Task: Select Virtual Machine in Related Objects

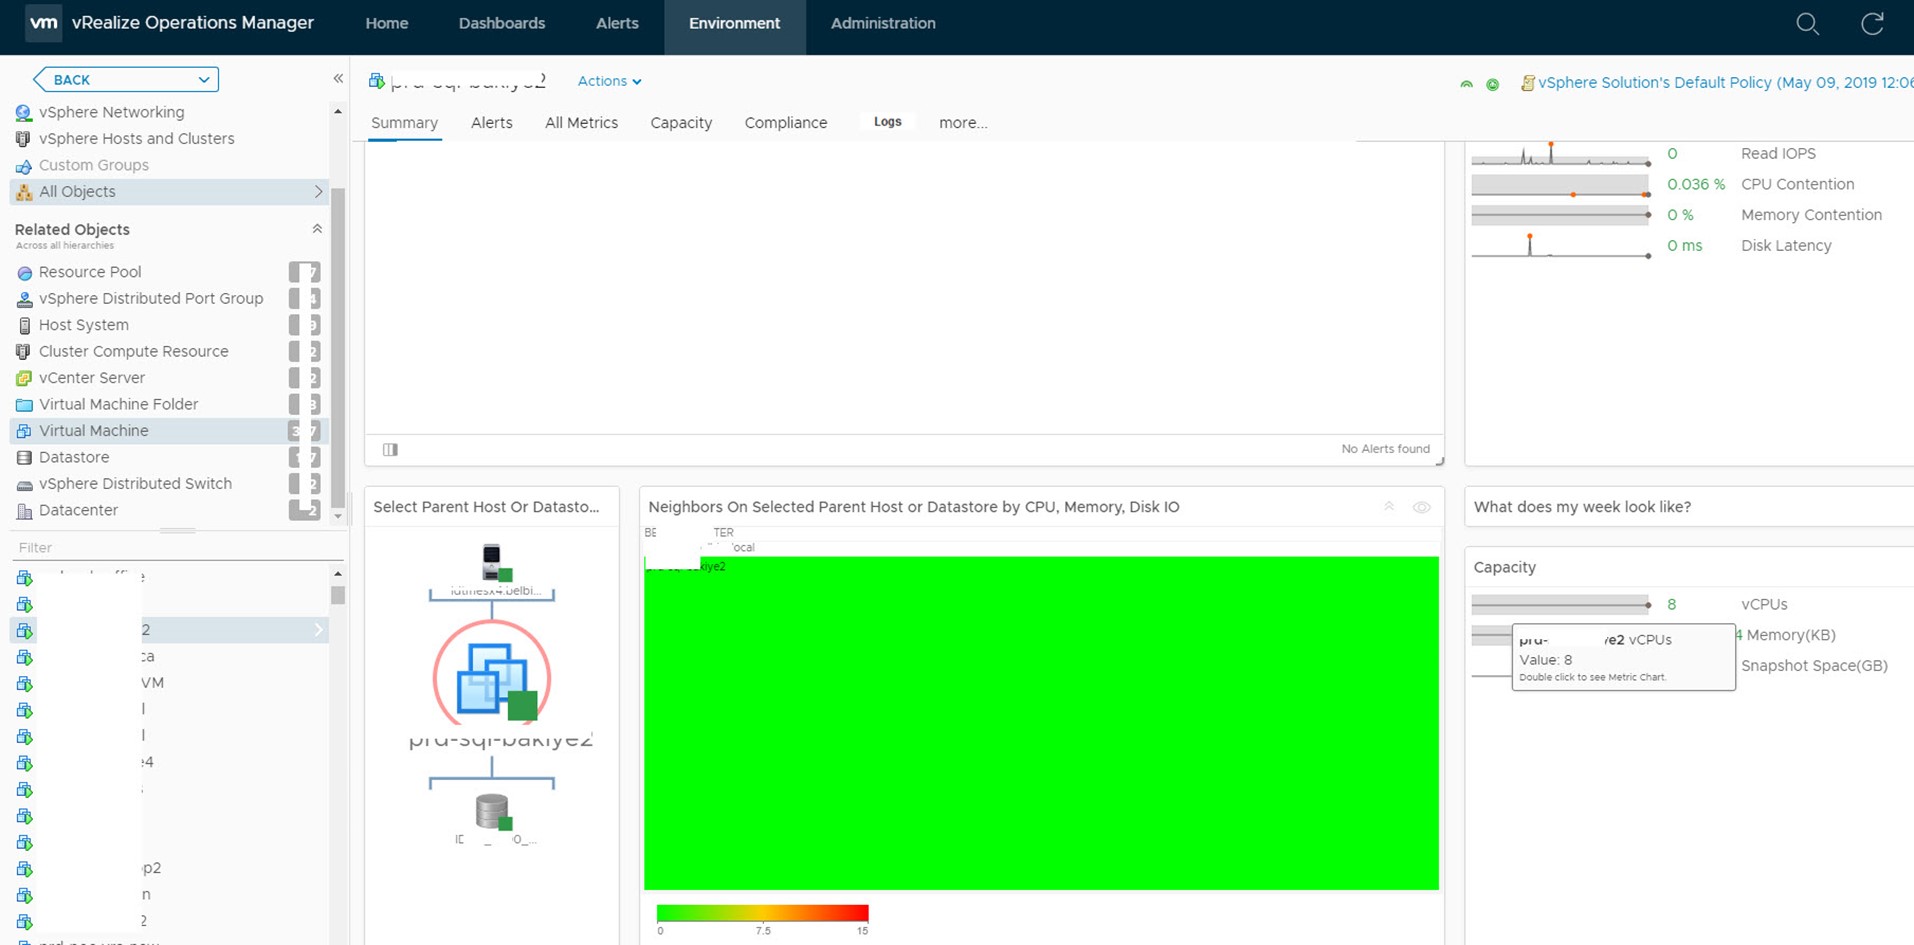Action: point(169,431)
